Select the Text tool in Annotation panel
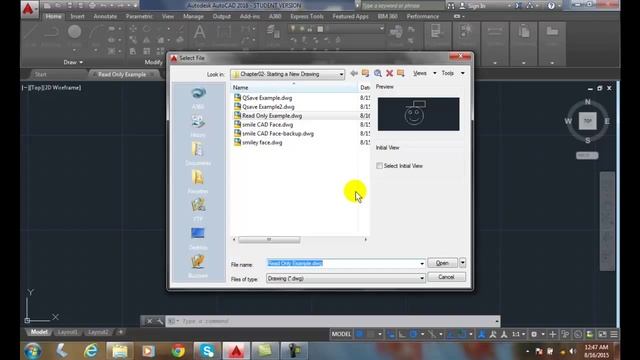 pyautogui.click(x=199, y=32)
